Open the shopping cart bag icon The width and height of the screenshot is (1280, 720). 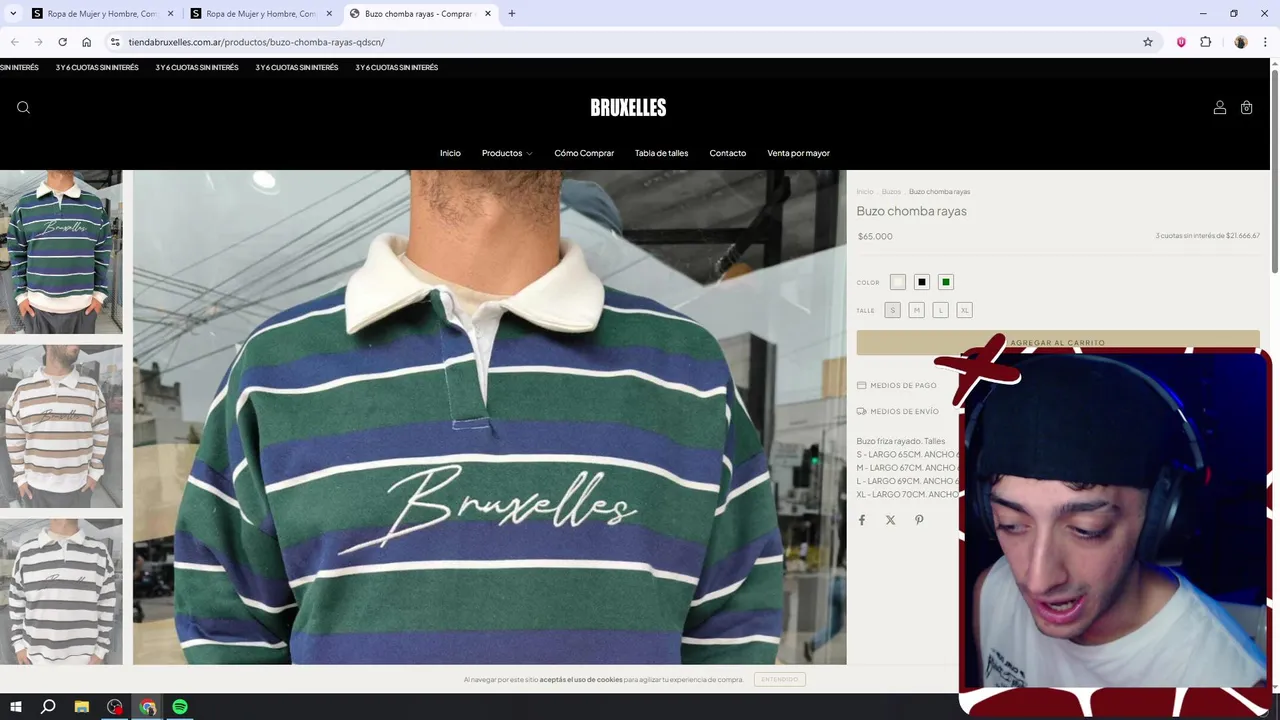coord(1246,108)
